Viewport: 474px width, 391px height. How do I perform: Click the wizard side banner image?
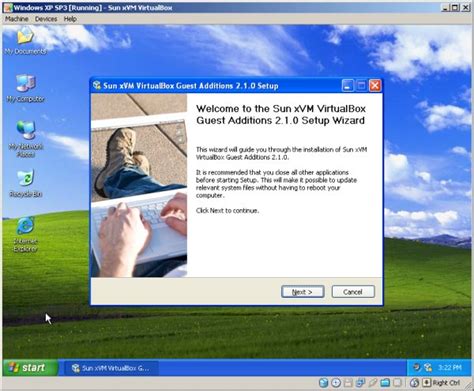[139, 185]
